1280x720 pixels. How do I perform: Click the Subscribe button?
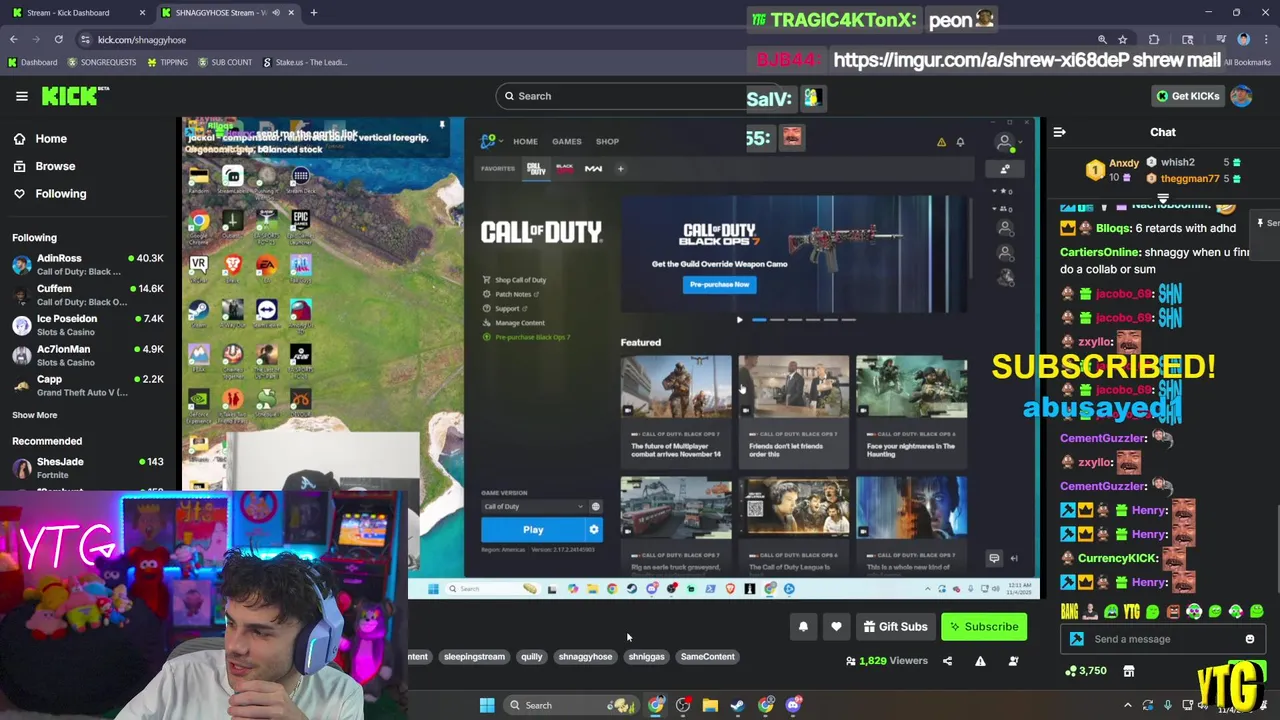(984, 627)
